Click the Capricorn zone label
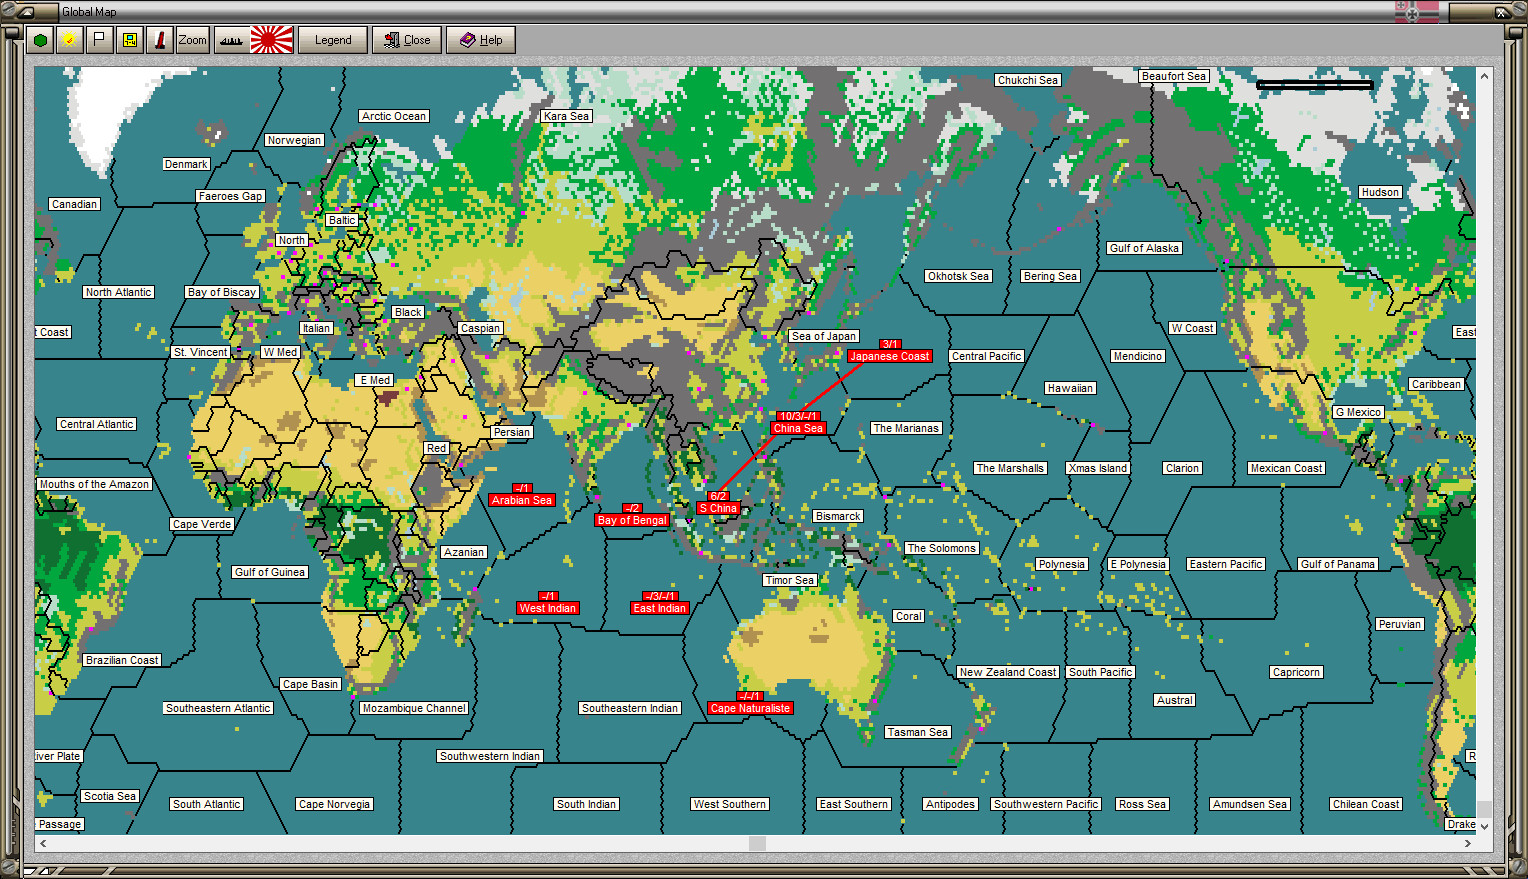Screen dimensions: 1528x879 tap(1297, 672)
